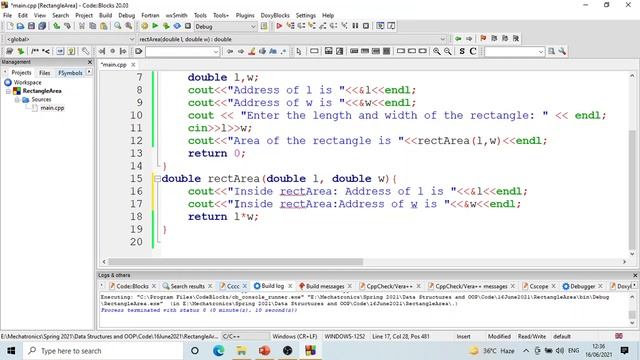Open the <global> scope dropdown
Screen dimensions: 640x360
click(132, 39)
